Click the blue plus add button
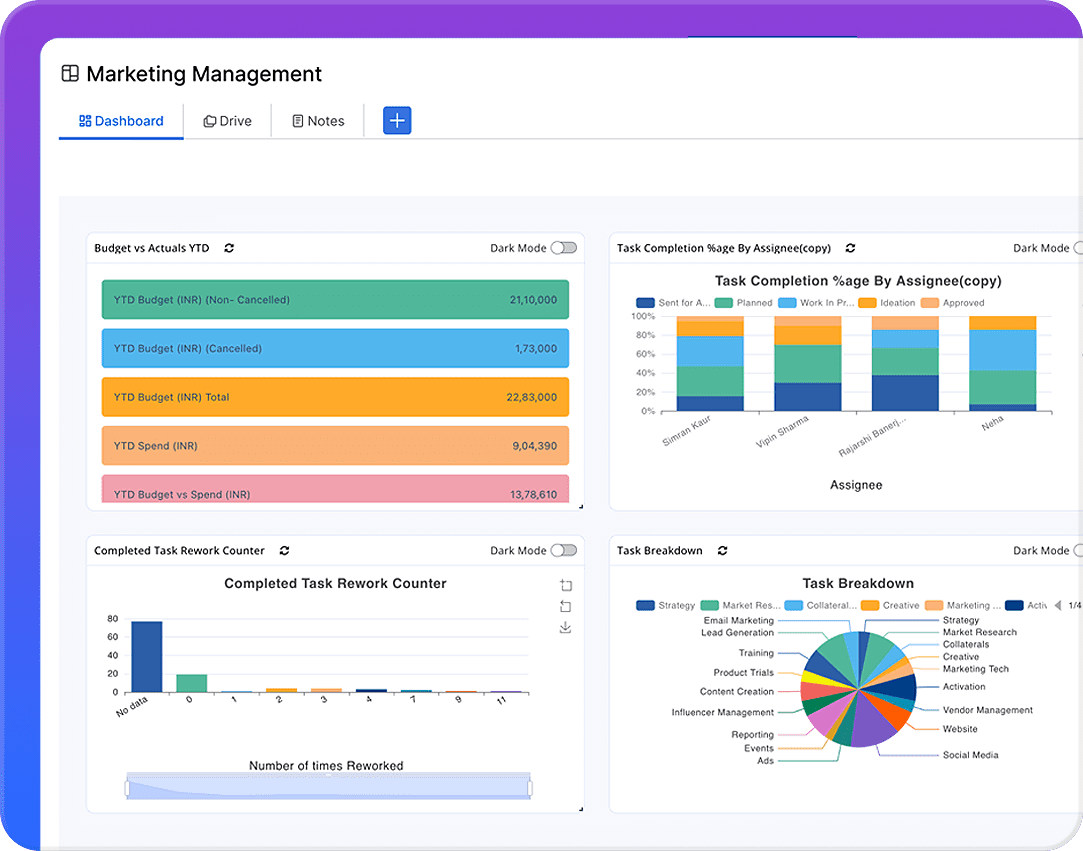This screenshot has width=1083, height=851. point(397,120)
